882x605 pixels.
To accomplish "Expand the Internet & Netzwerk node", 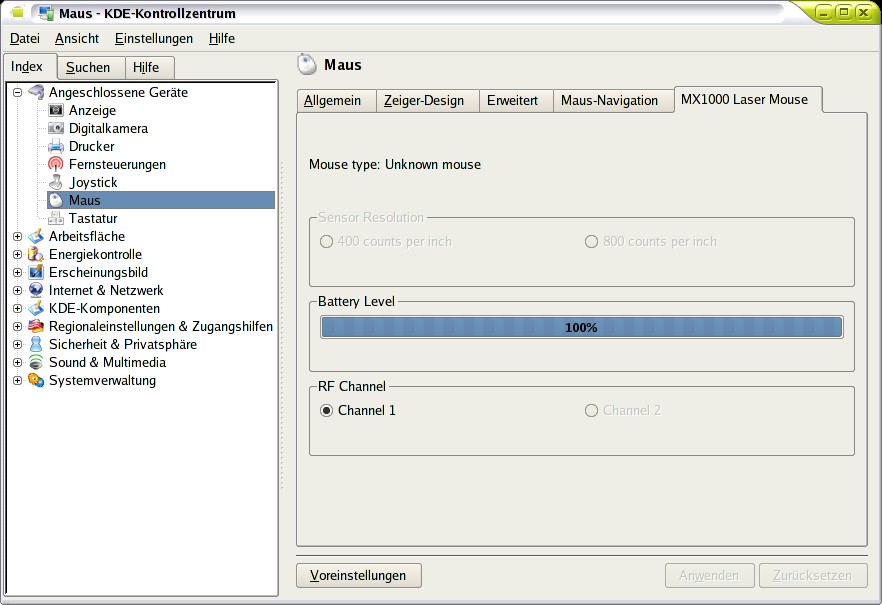I will [x=17, y=290].
